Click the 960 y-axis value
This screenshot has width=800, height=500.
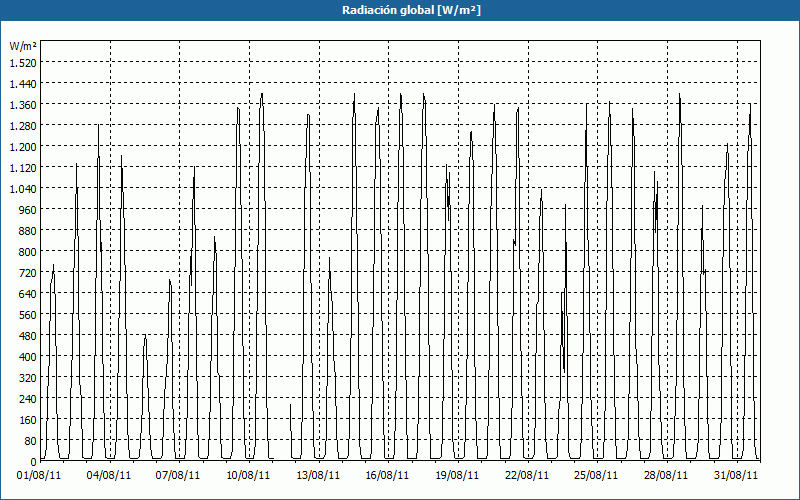click(x=28, y=209)
